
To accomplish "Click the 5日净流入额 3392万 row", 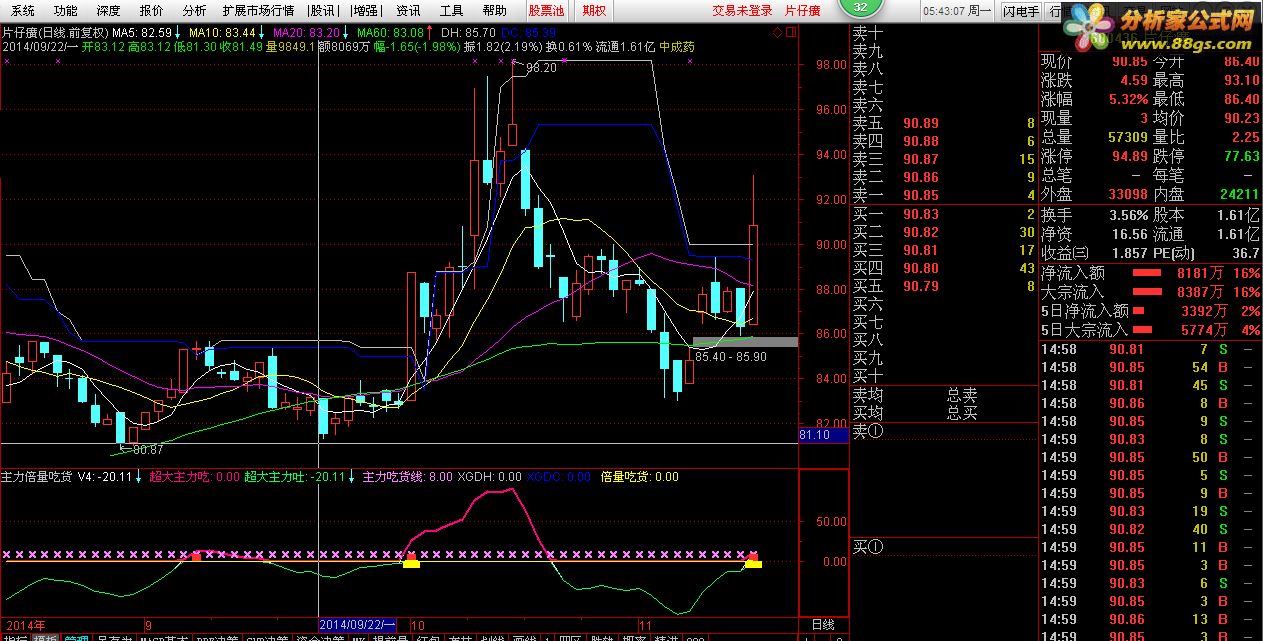I will pyautogui.click(x=1151, y=311).
